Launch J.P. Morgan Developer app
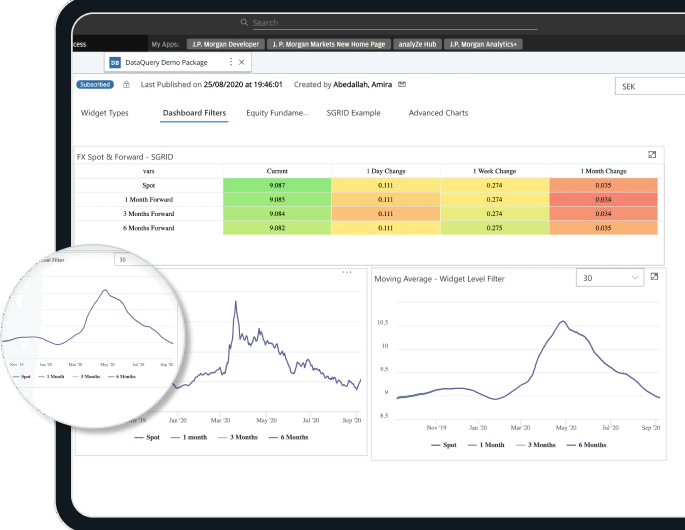Image resolution: width=685 pixels, height=530 pixels. (225, 44)
